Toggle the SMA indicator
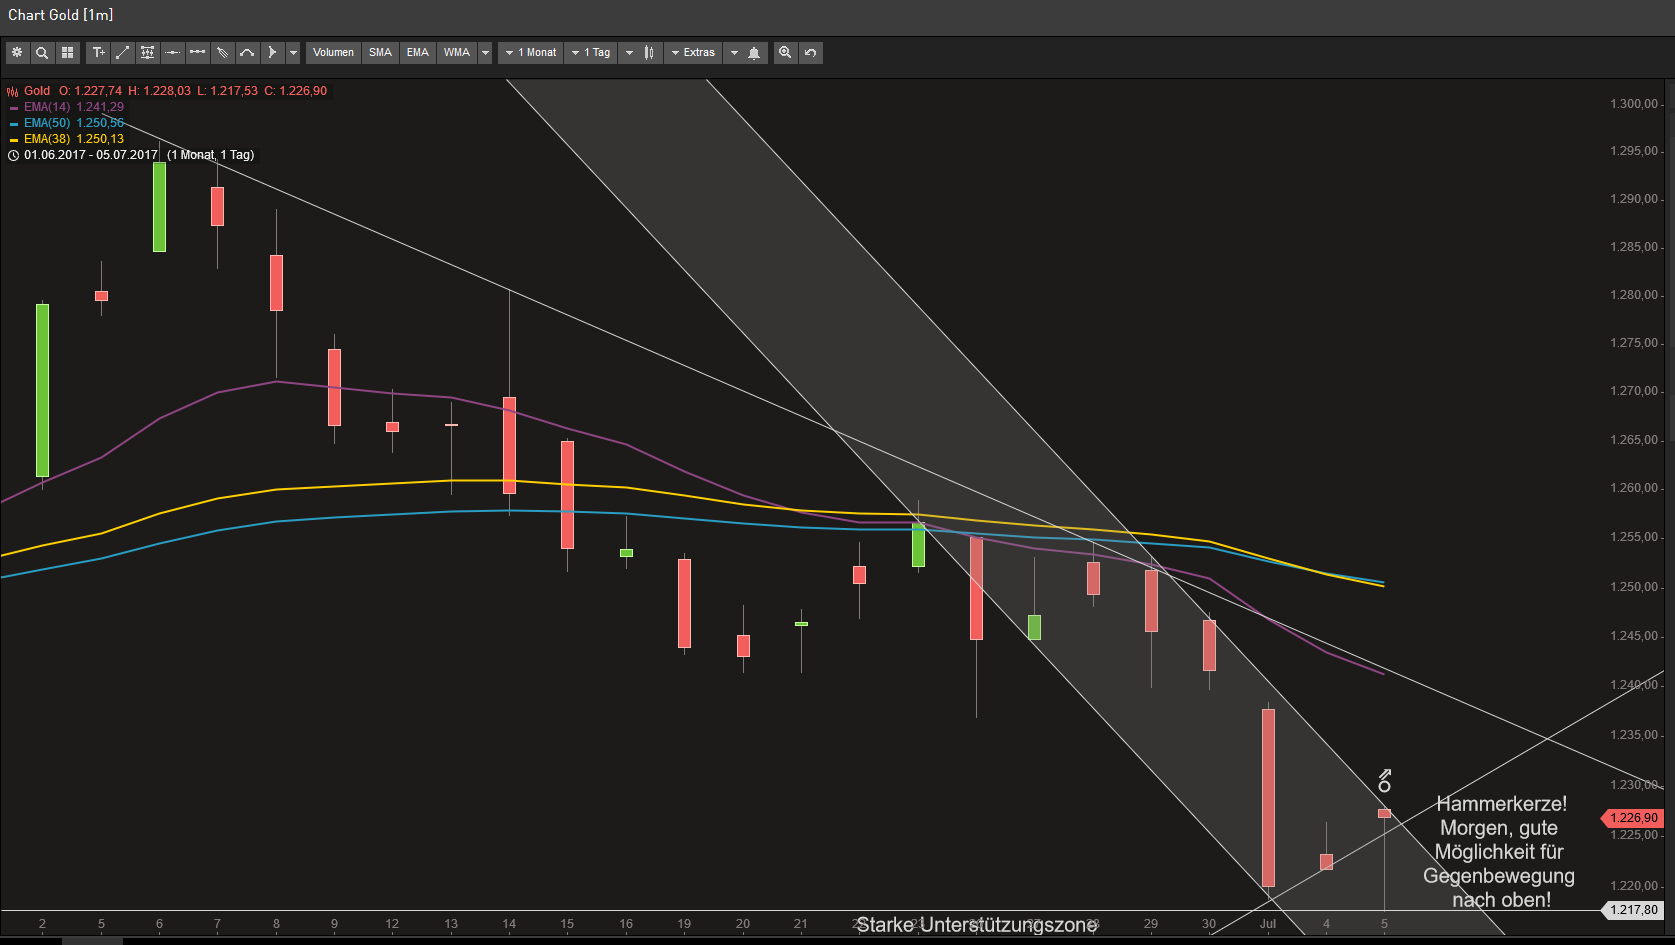The width and height of the screenshot is (1675, 945). pos(380,52)
